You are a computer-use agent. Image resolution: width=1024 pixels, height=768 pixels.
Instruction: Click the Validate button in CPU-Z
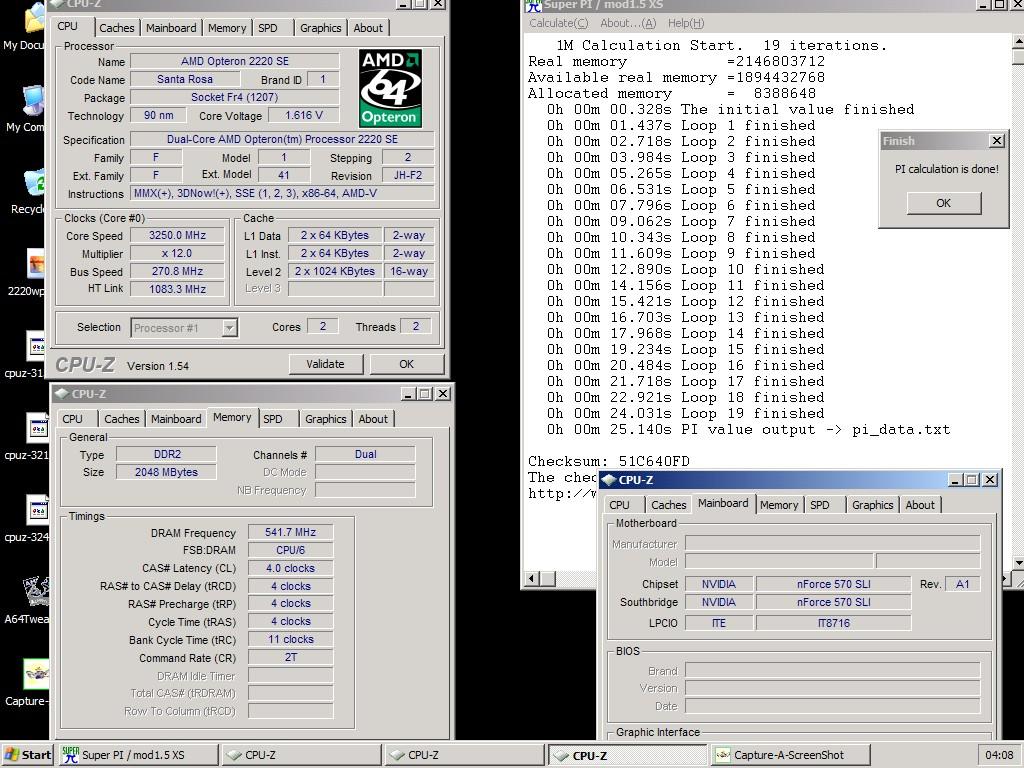coord(325,364)
